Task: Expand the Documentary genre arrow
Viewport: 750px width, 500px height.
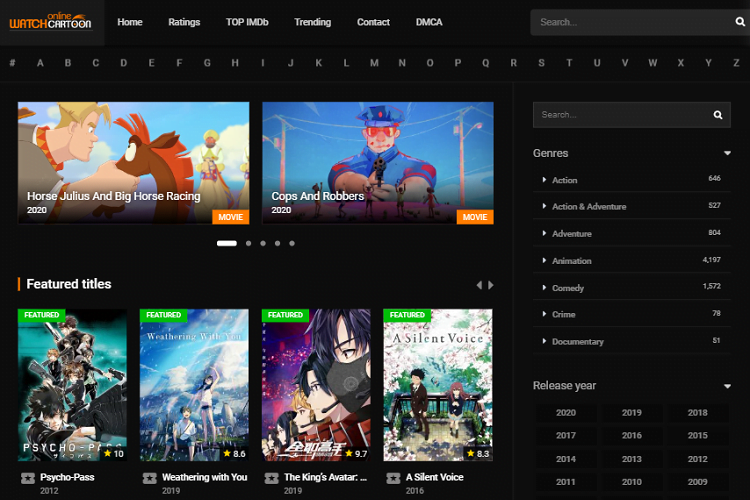Action: (544, 341)
